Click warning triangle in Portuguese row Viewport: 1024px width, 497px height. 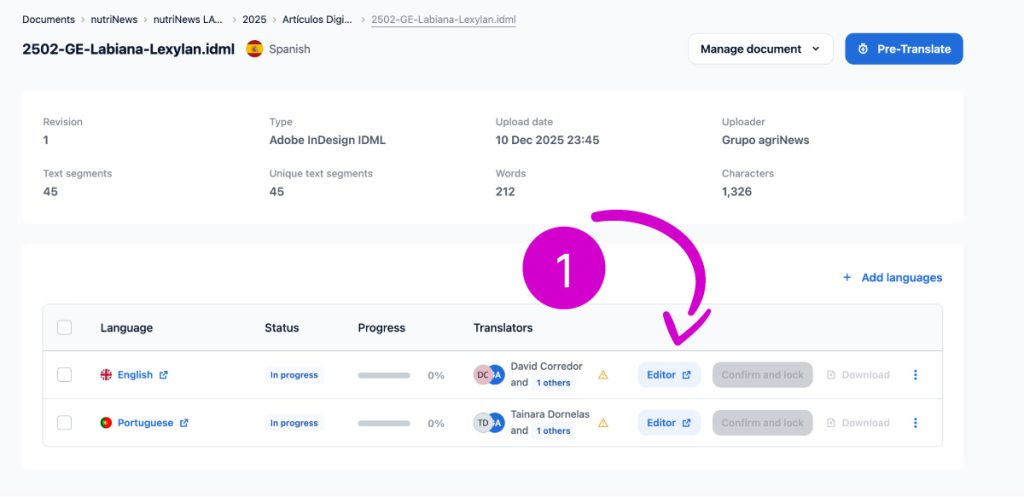pos(603,423)
